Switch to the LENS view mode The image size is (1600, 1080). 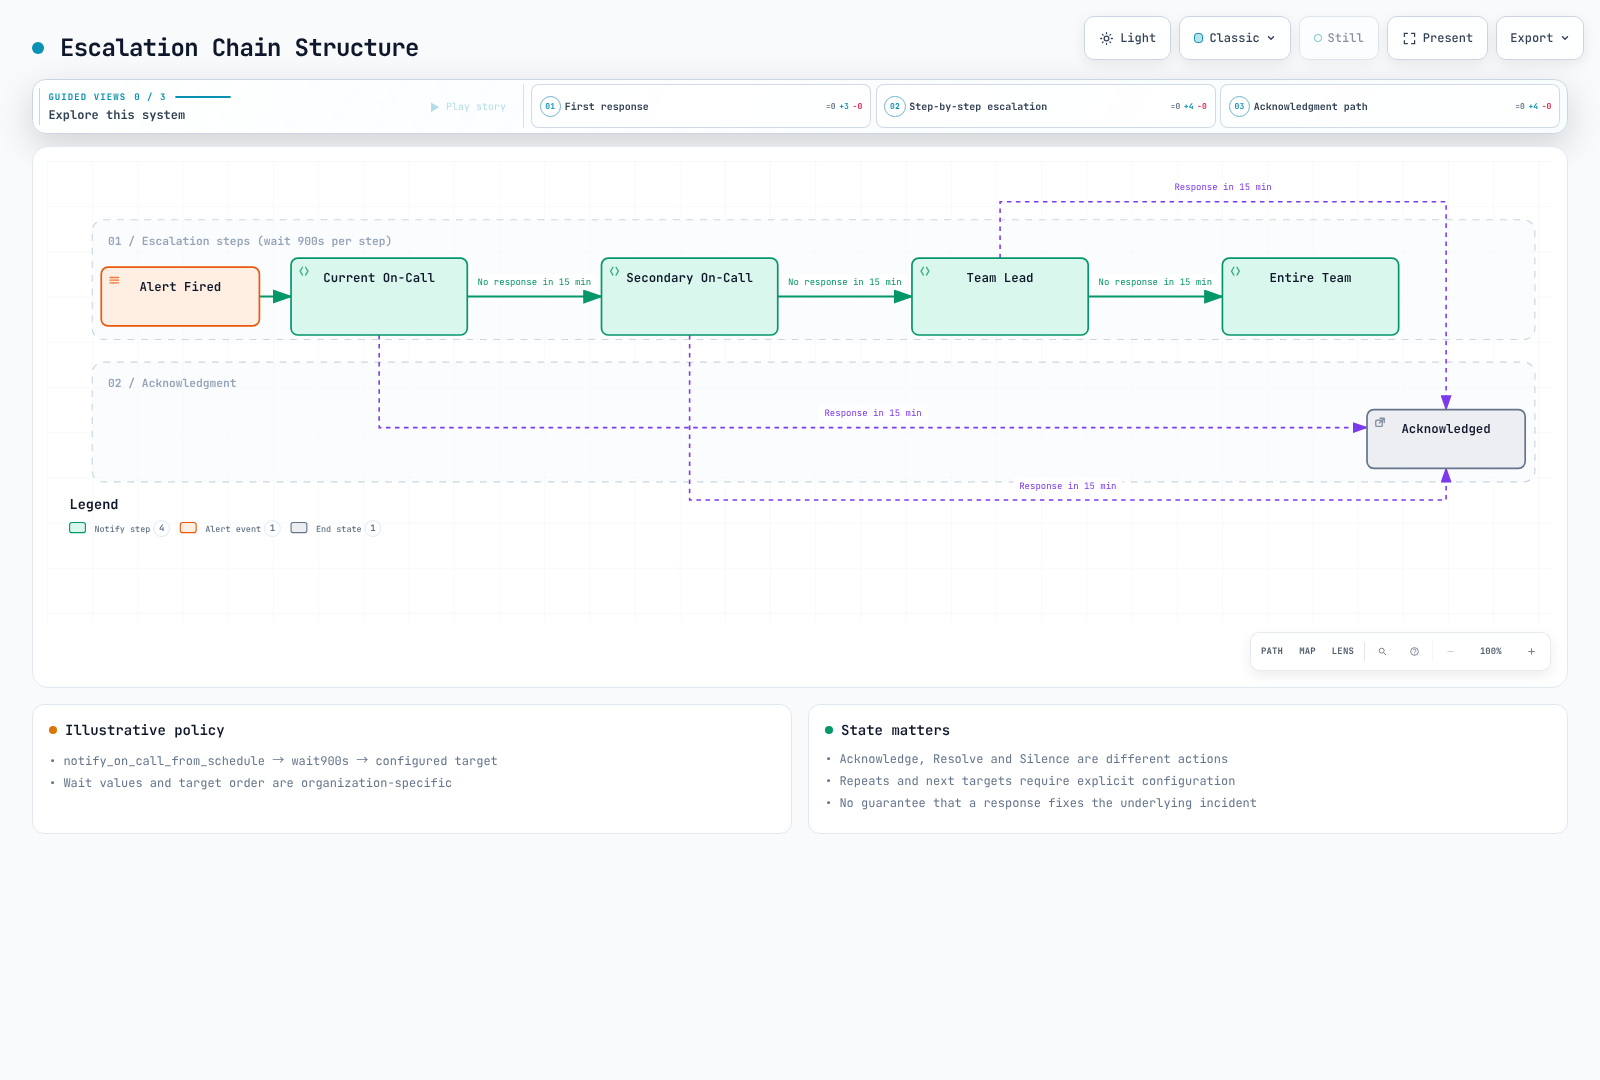point(1343,651)
